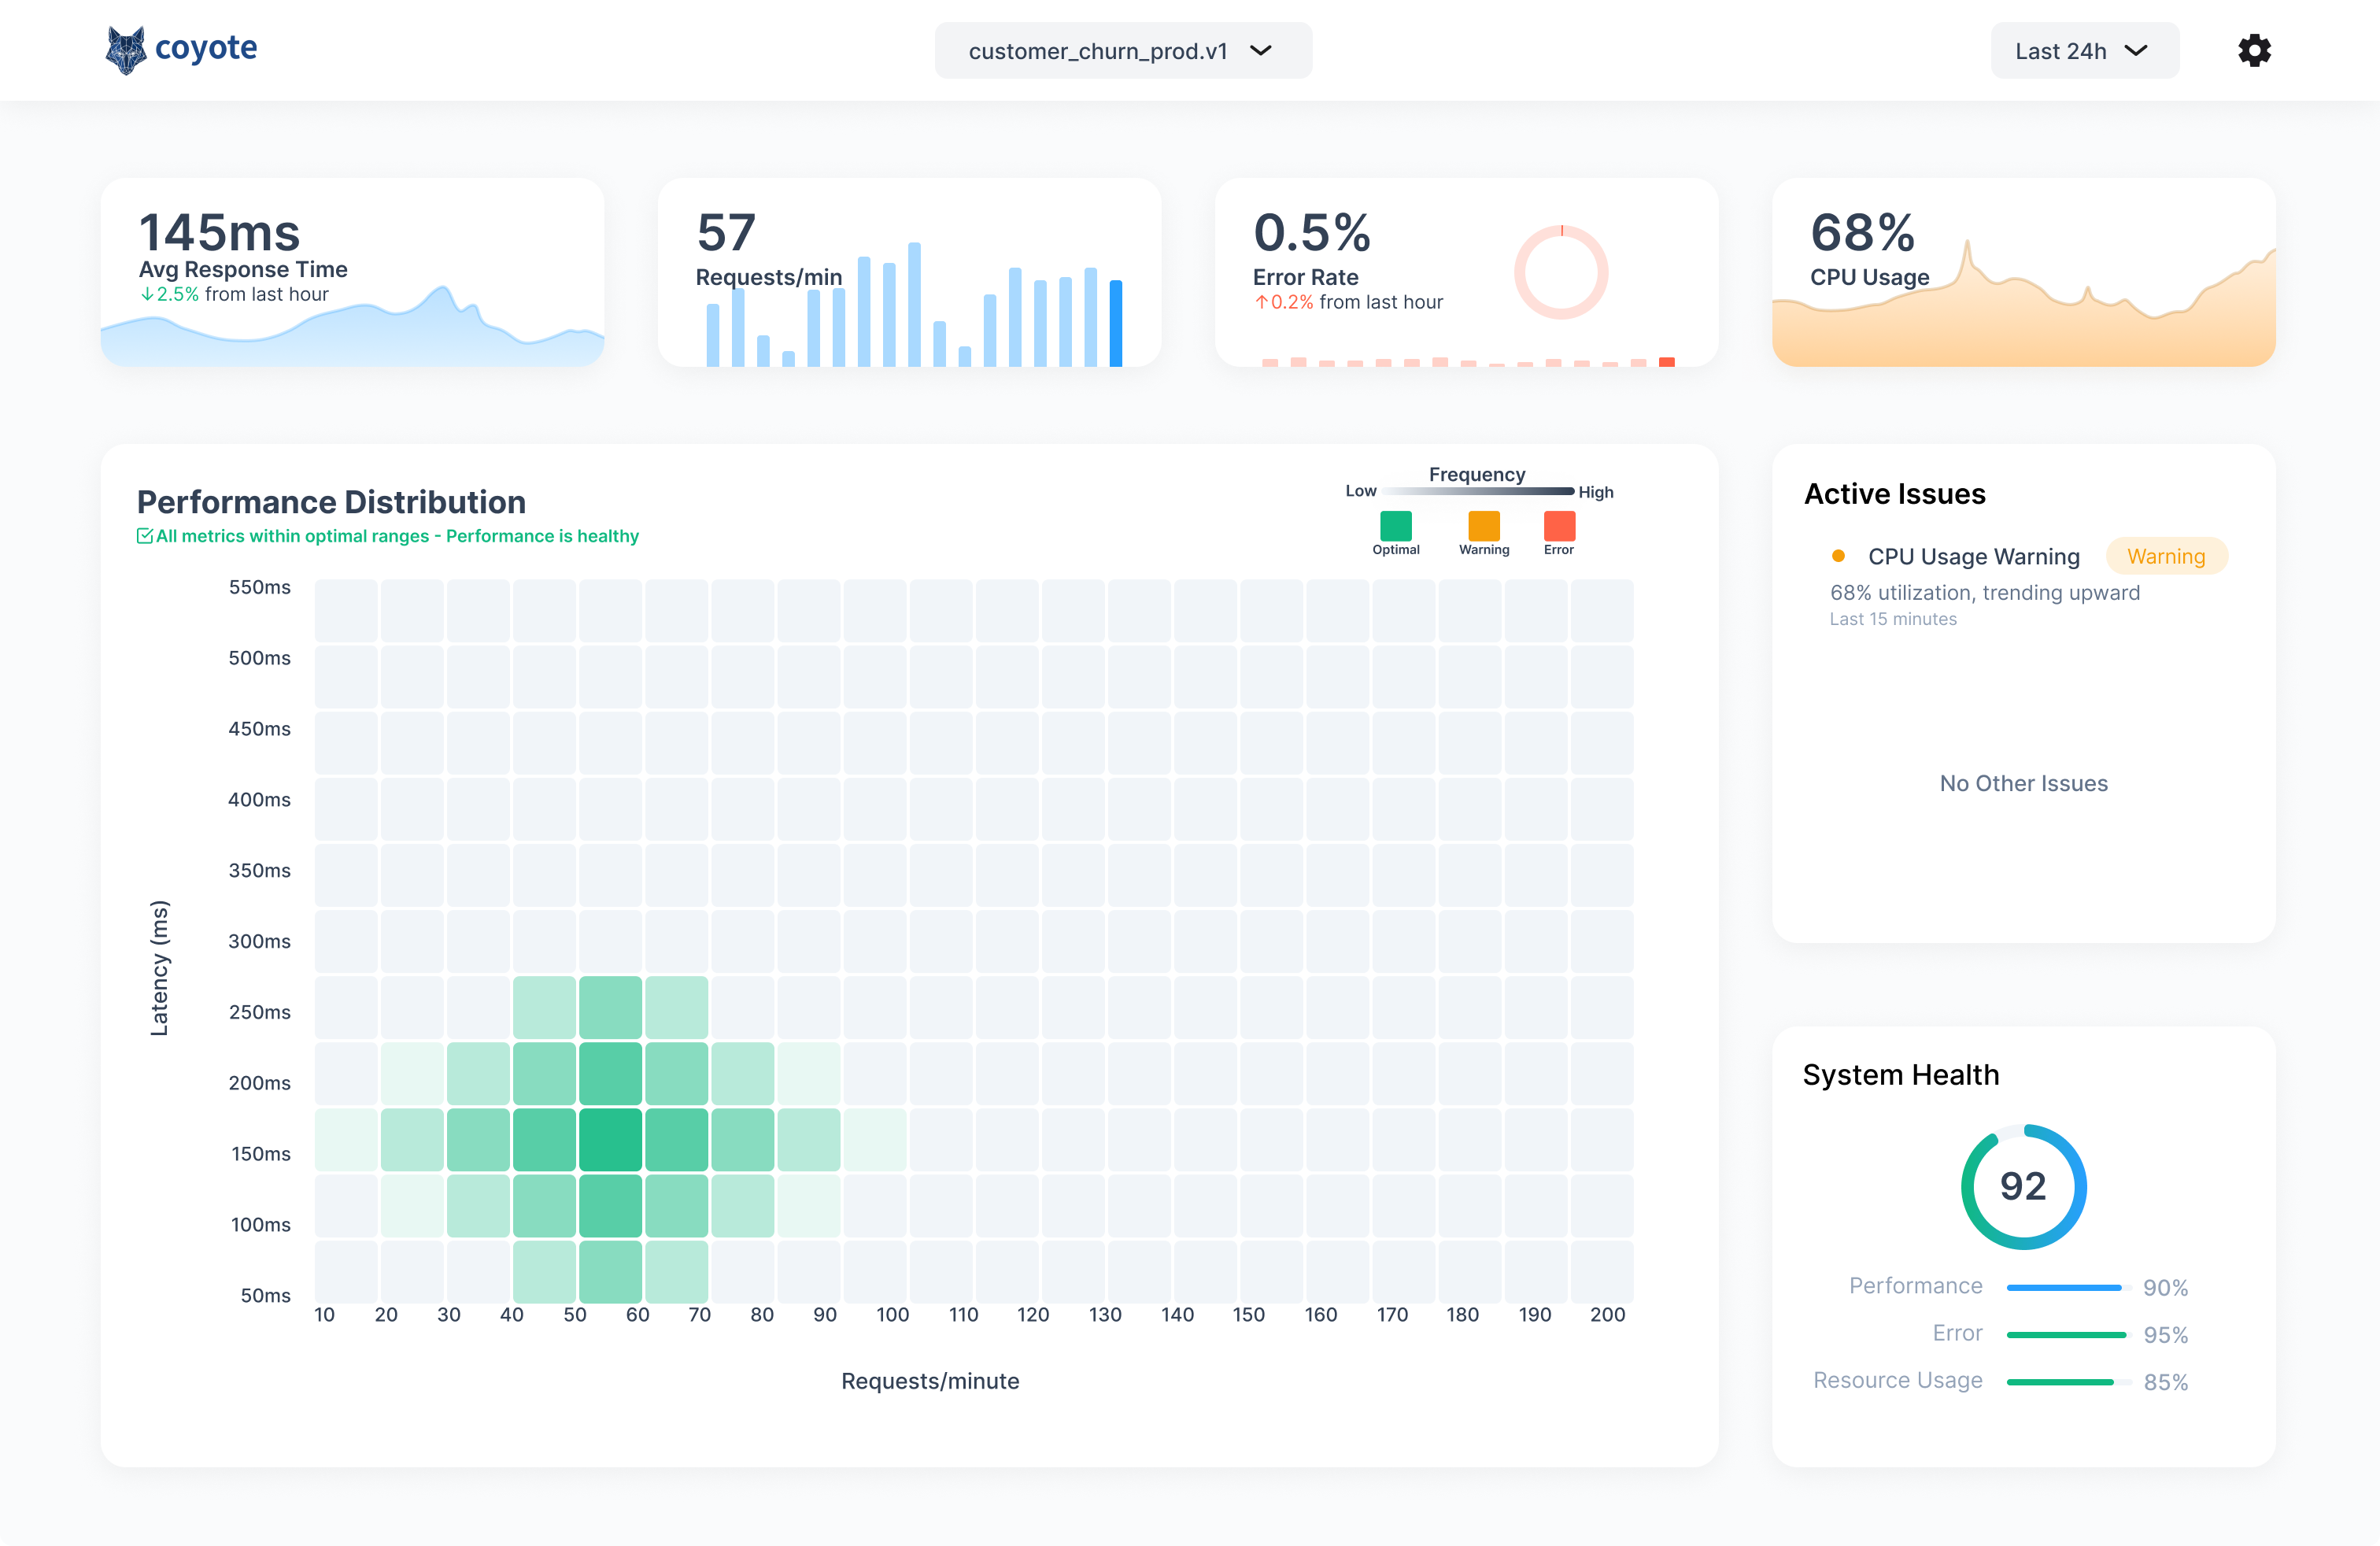This screenshot has width=2380, height=1546.
Task: Open the customer_churn_prod.v1 model selector
Action: [x=1122, y=50]
